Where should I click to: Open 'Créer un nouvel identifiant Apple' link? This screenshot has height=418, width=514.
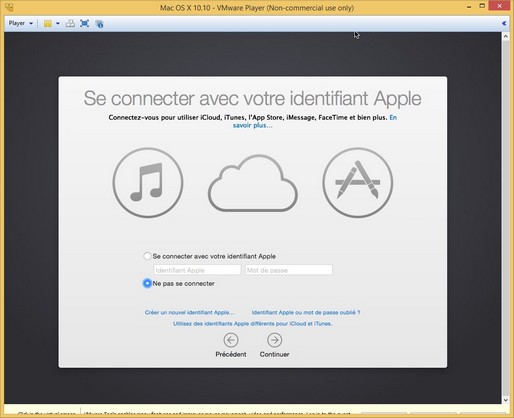coord(189,312)
